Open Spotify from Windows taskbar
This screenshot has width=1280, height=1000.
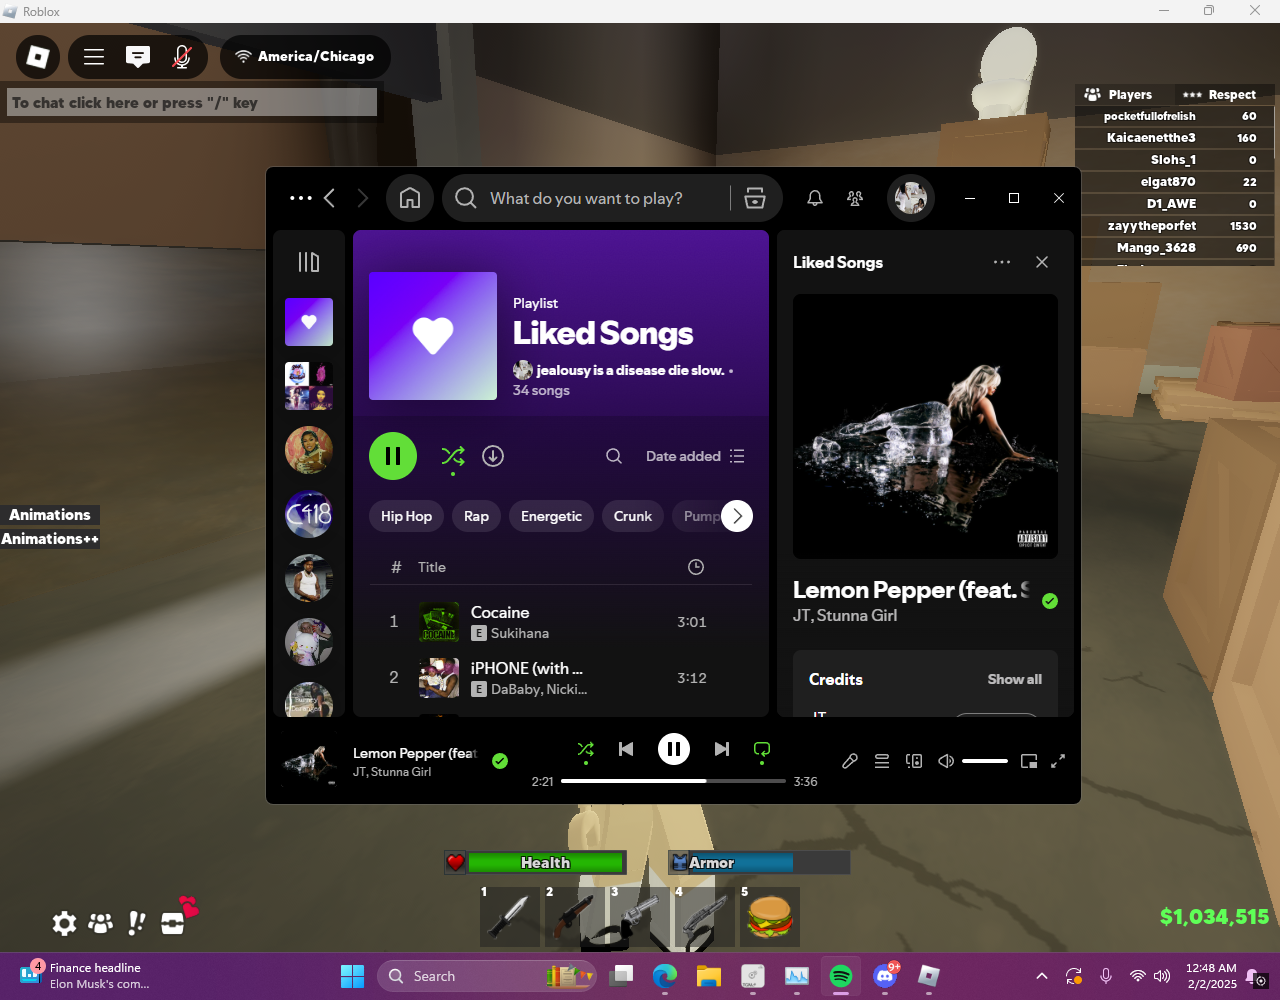click(841, 976)
